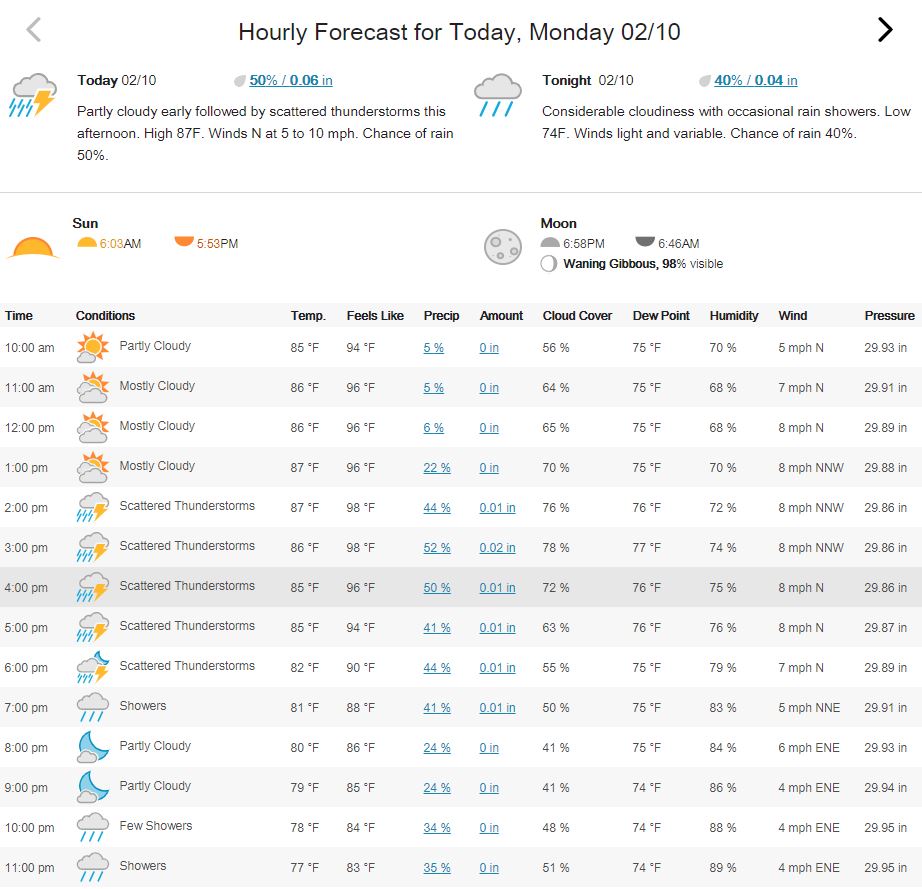Click the 52 % precip link at 3:00 pm
Screen dimensions: 922x889
[437, 547]
